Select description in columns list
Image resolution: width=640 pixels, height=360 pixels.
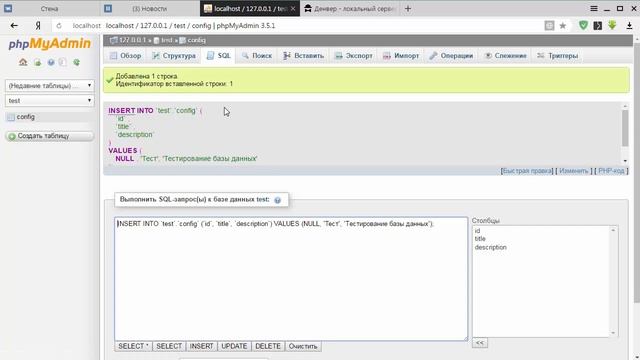coord(491,247)
